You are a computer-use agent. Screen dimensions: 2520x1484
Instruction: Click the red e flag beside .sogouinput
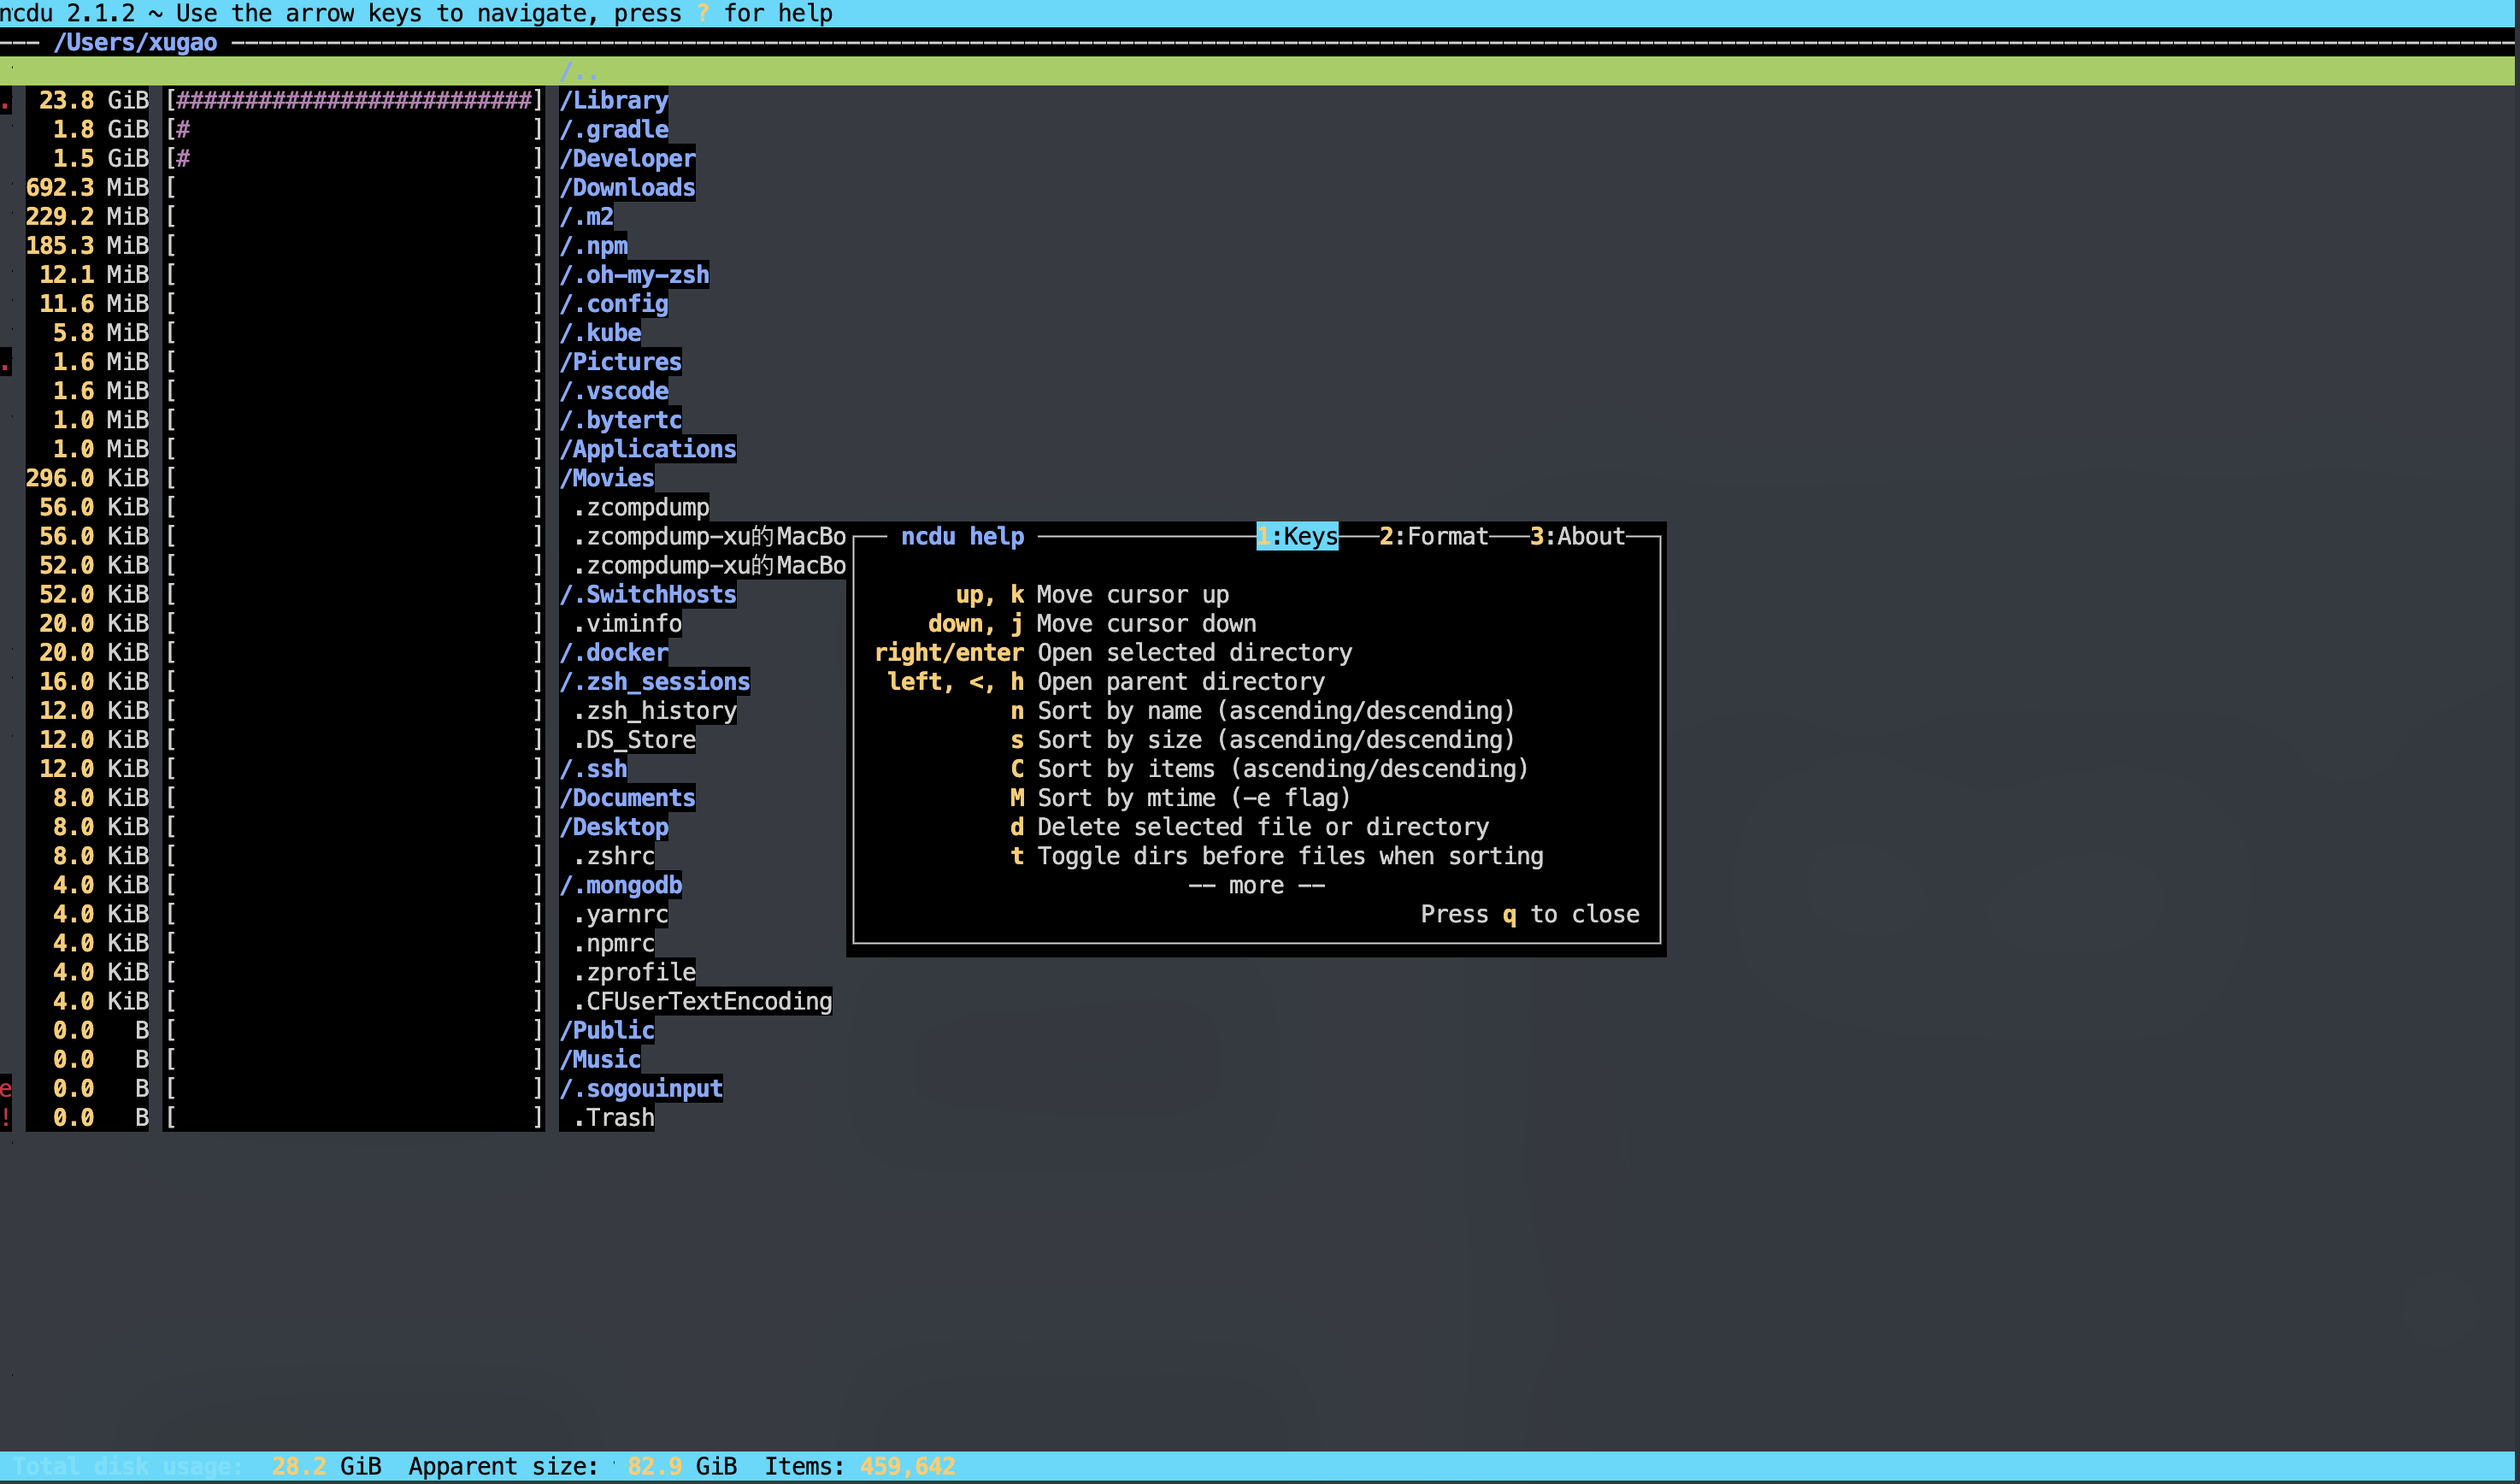pyautogui.click(x=6, y=1088)
